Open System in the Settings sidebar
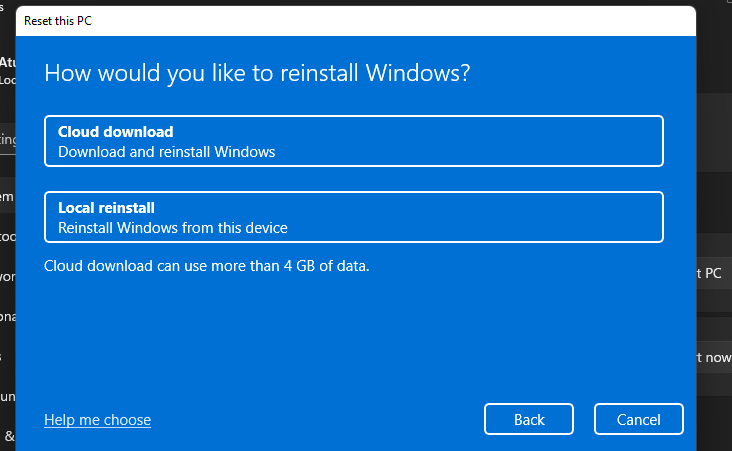Image resolution: width=732 pixels, height=451 pixels. click(x=8, y=198)
